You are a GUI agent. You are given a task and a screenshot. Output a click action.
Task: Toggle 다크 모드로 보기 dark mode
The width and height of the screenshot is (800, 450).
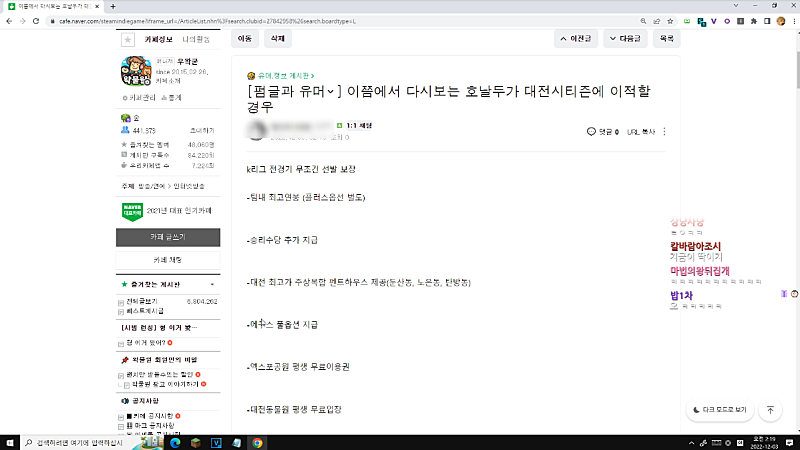720,410
